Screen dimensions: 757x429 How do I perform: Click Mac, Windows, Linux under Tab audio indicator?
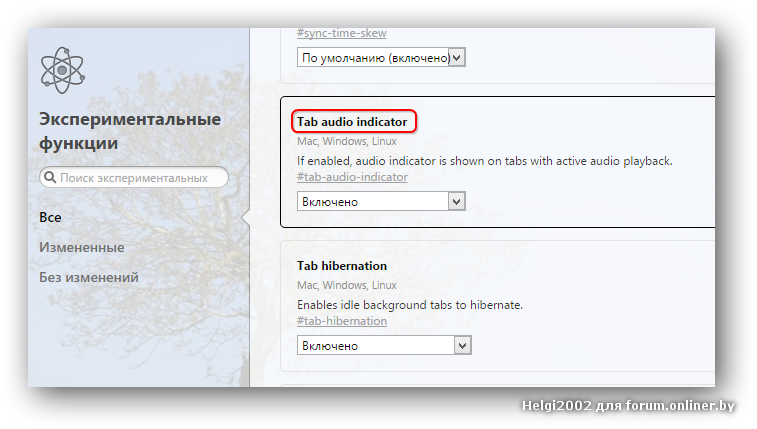pos(347,141)
